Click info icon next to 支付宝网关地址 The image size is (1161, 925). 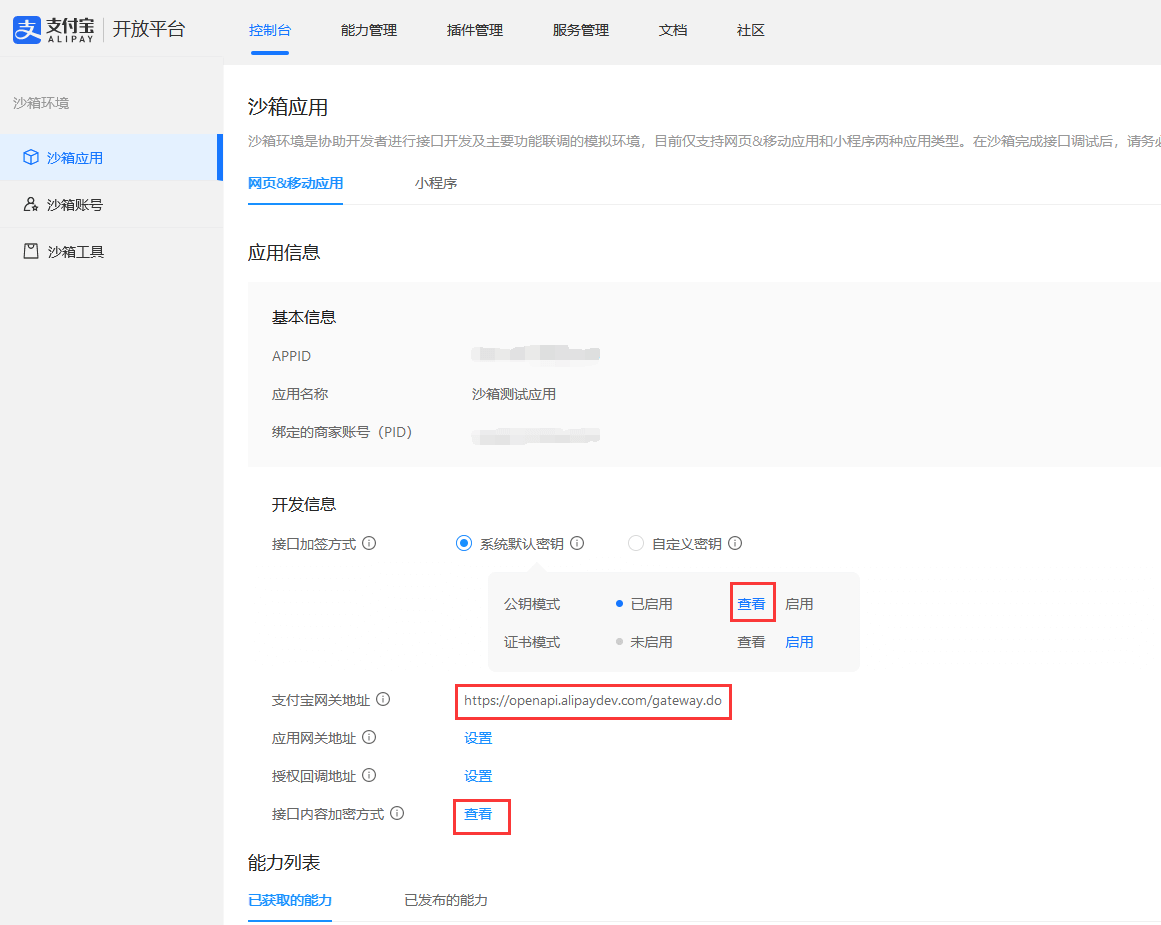(383, 699)
